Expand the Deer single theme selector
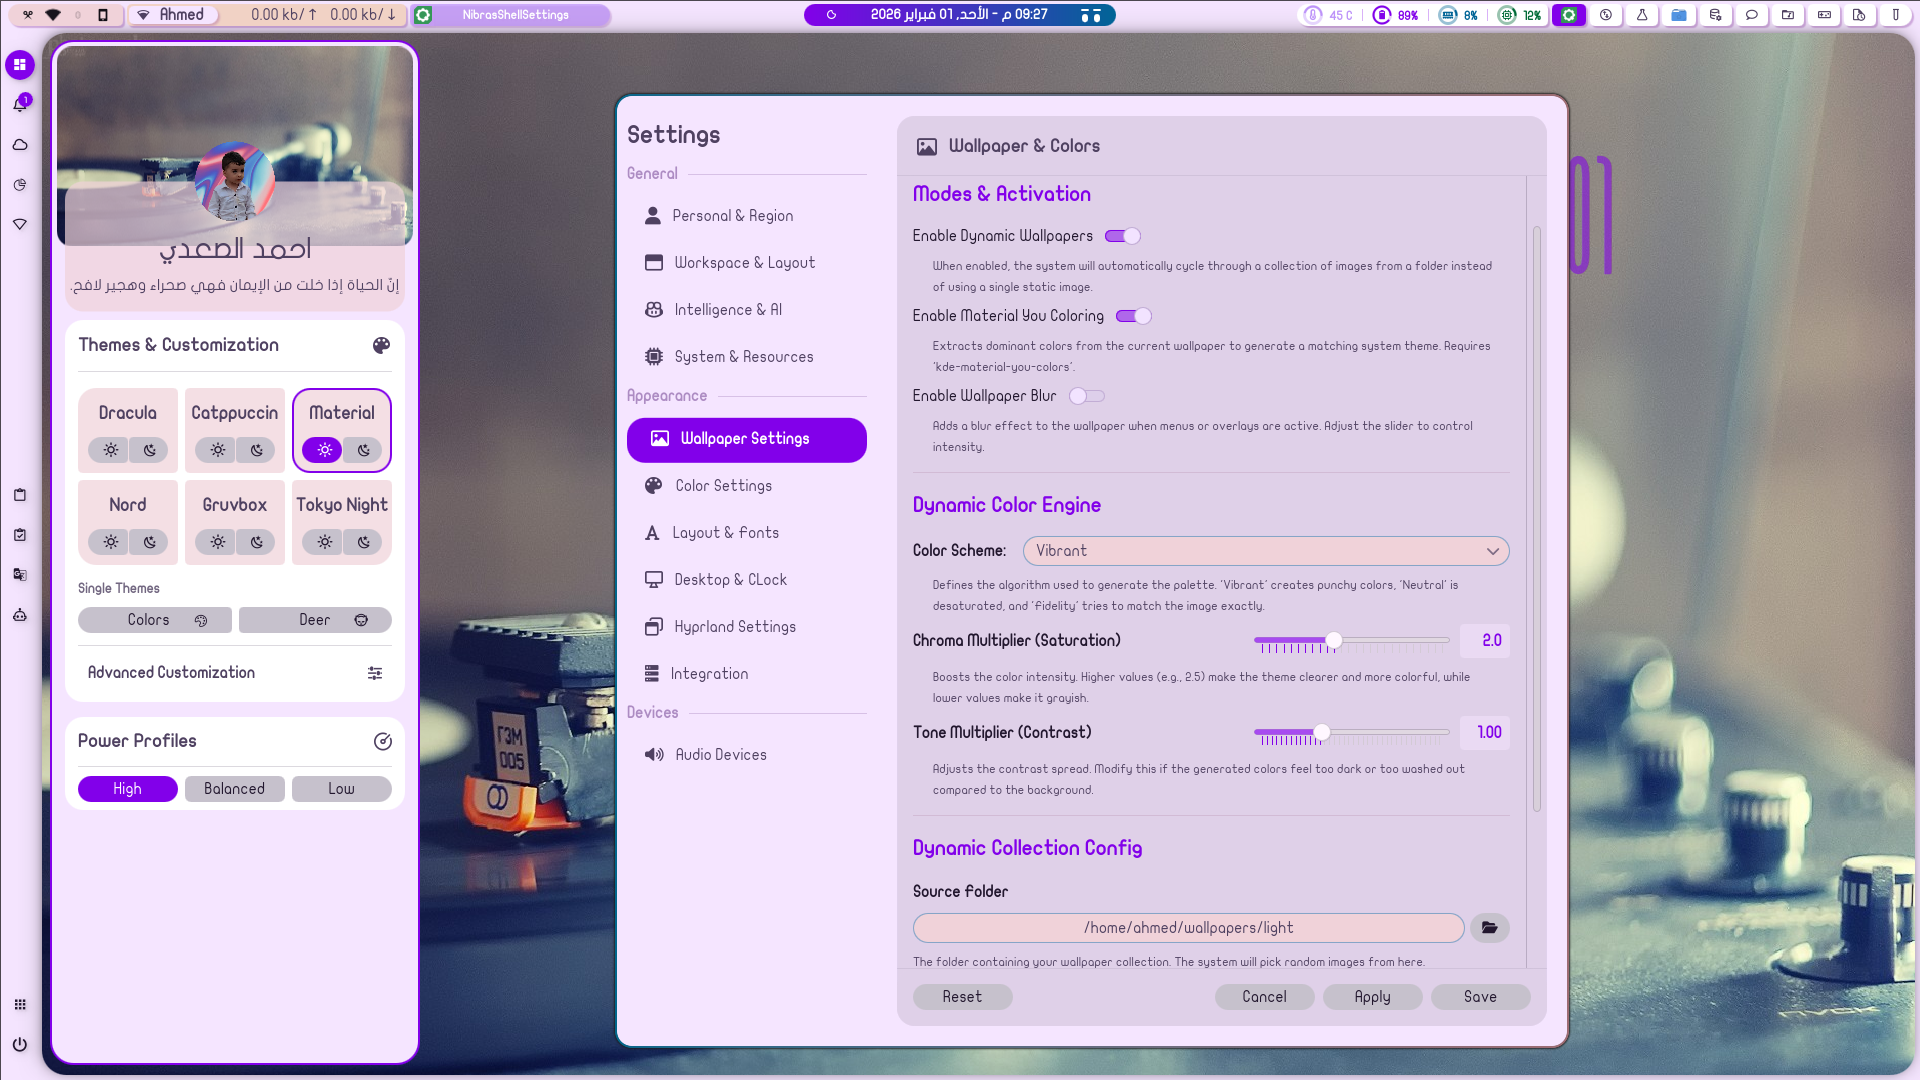1921x1081 pixels. point(315,620)
